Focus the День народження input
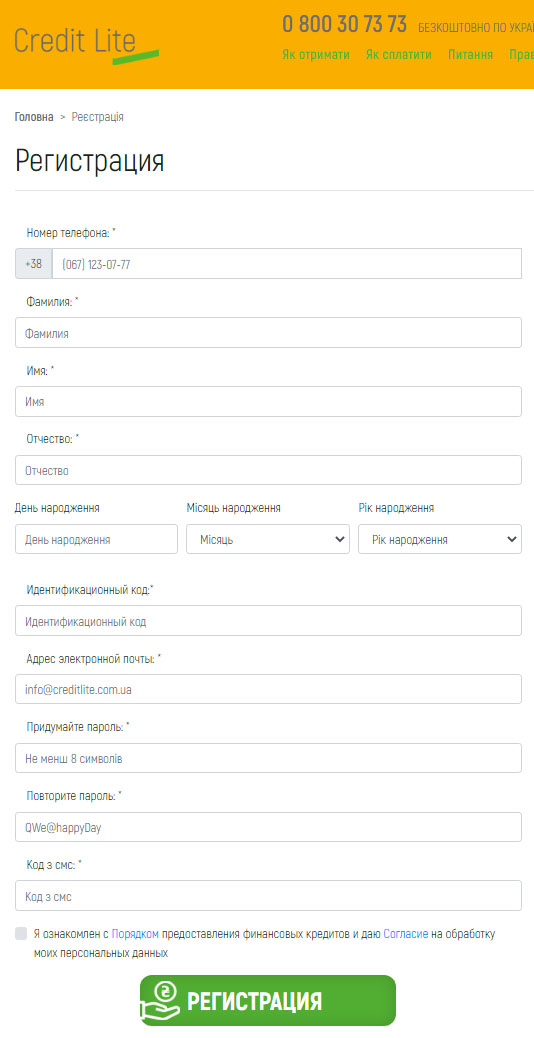This screenshot has width=534, height=1038. (x=97, y=539)
